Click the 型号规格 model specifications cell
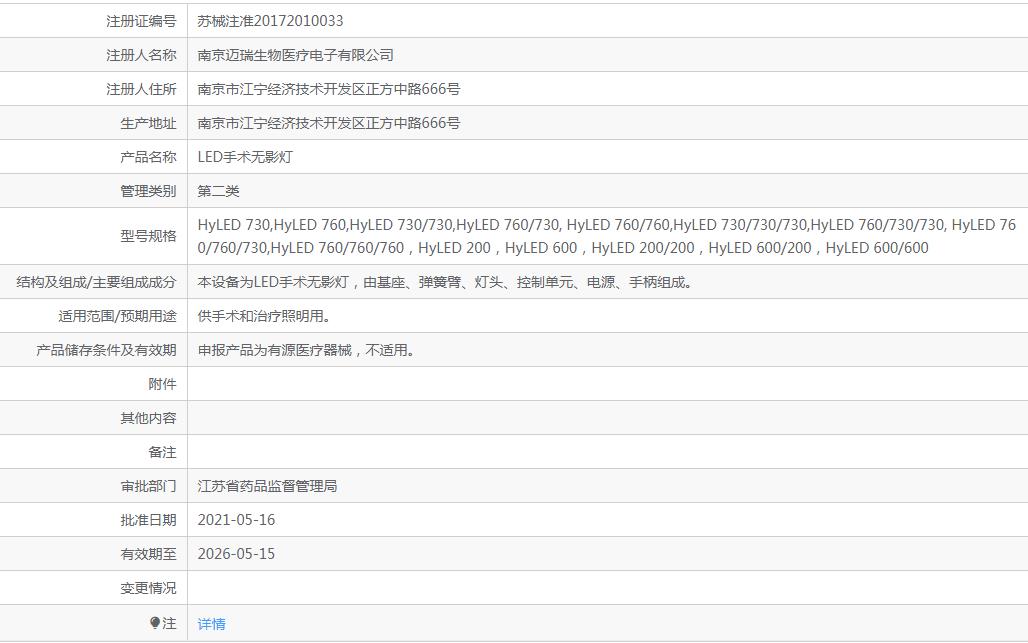Viewport: 1028px width, 643px height. [500, 237]
